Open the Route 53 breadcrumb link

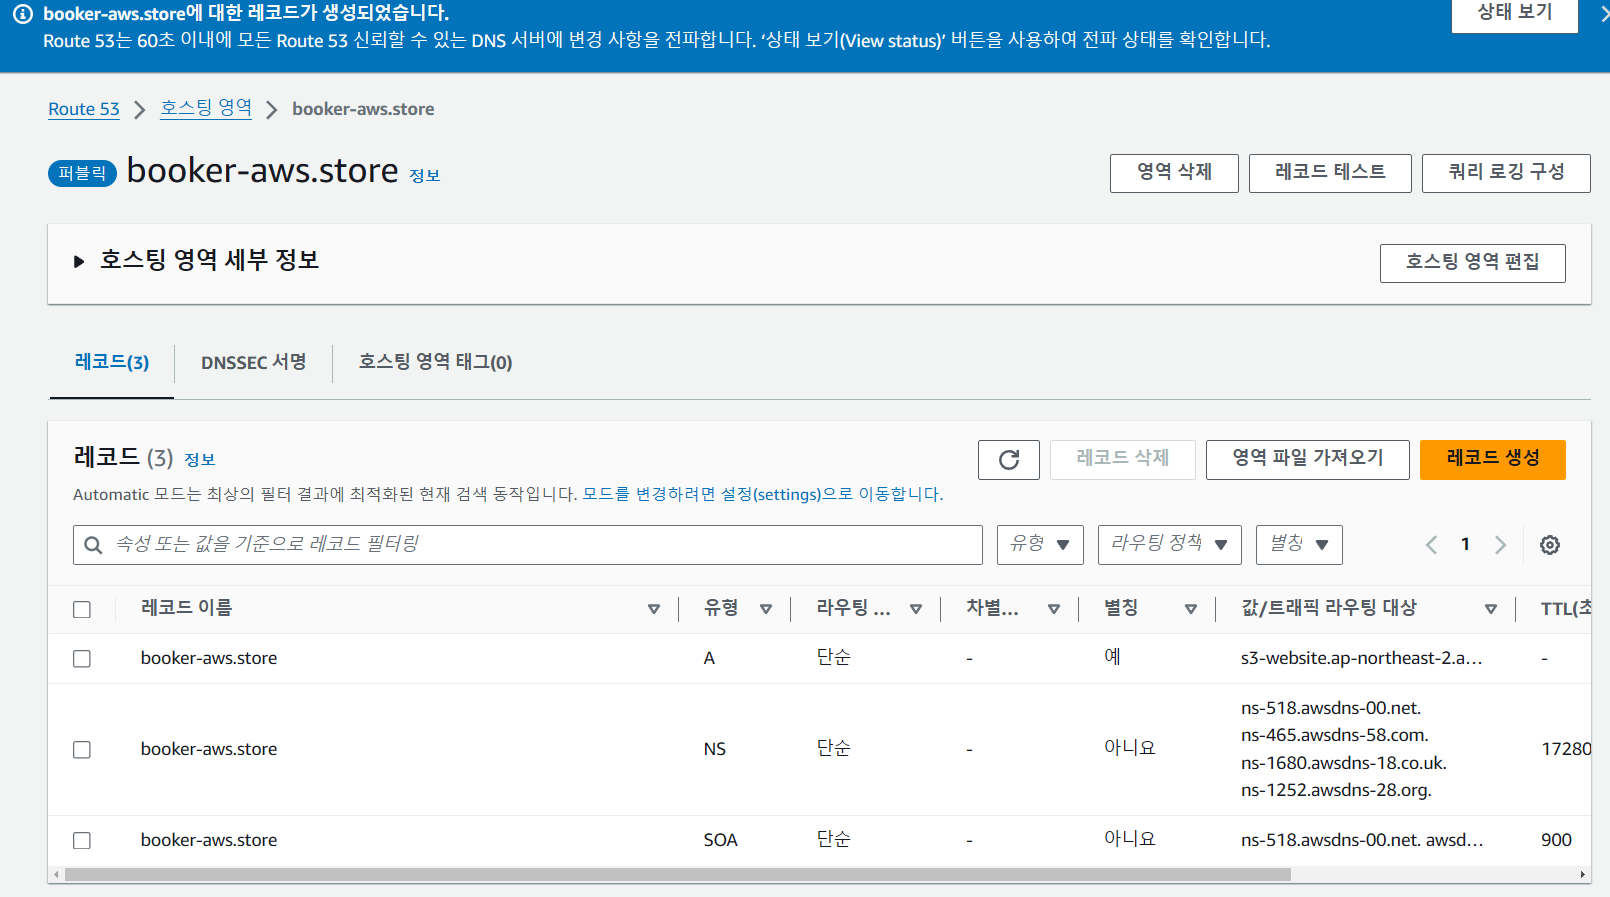pyautogui.click(x=84, y=109)
